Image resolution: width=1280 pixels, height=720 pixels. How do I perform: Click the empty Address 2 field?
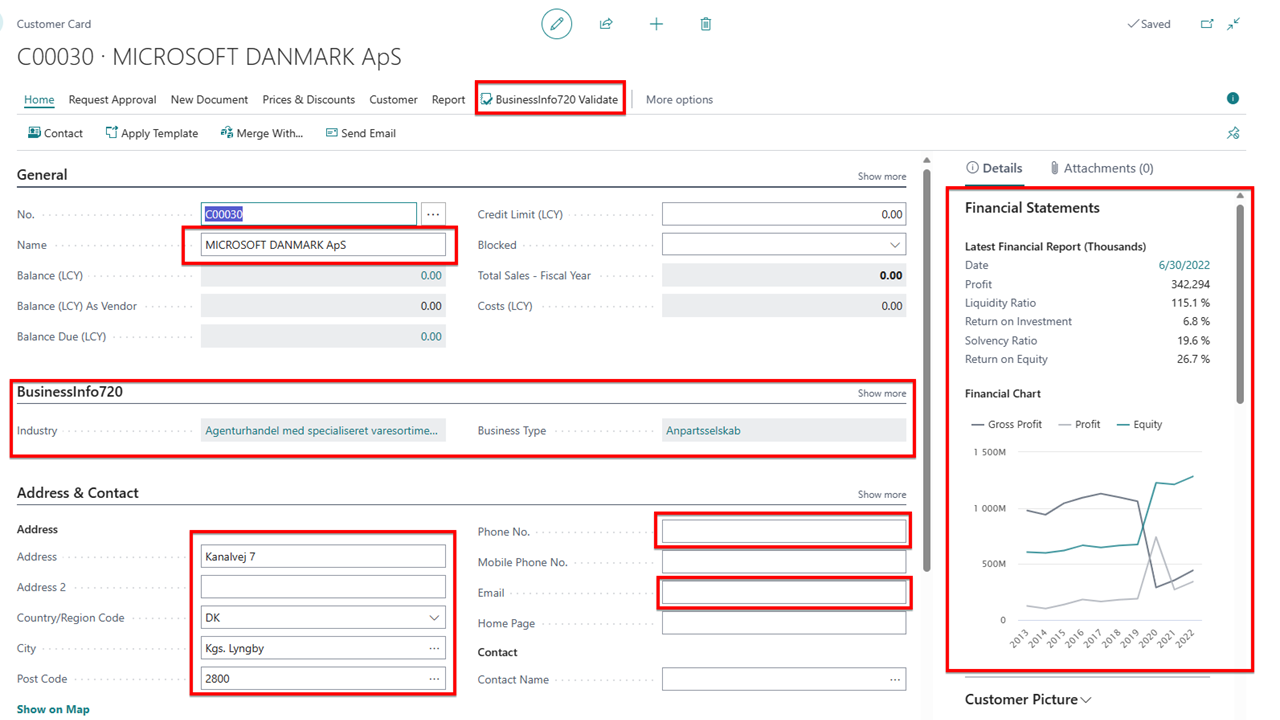pyautogui.click(x=323, y=587)
